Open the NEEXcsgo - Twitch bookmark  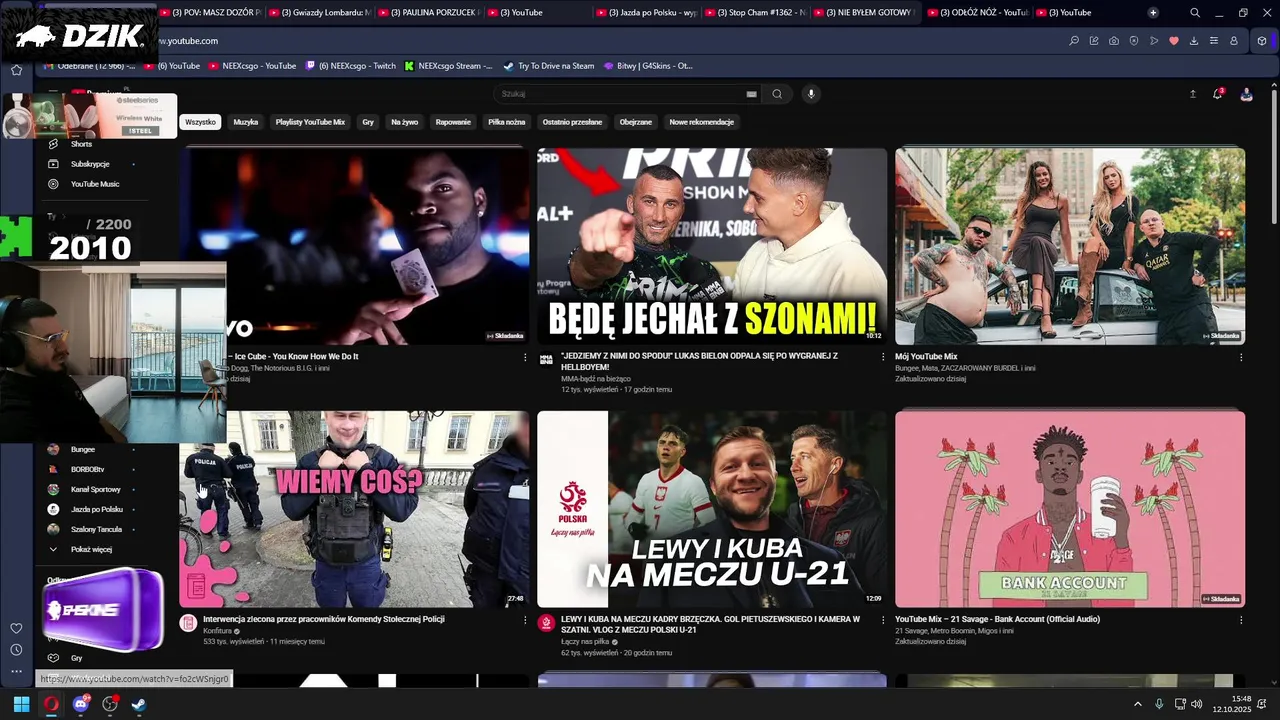[351, 66]
